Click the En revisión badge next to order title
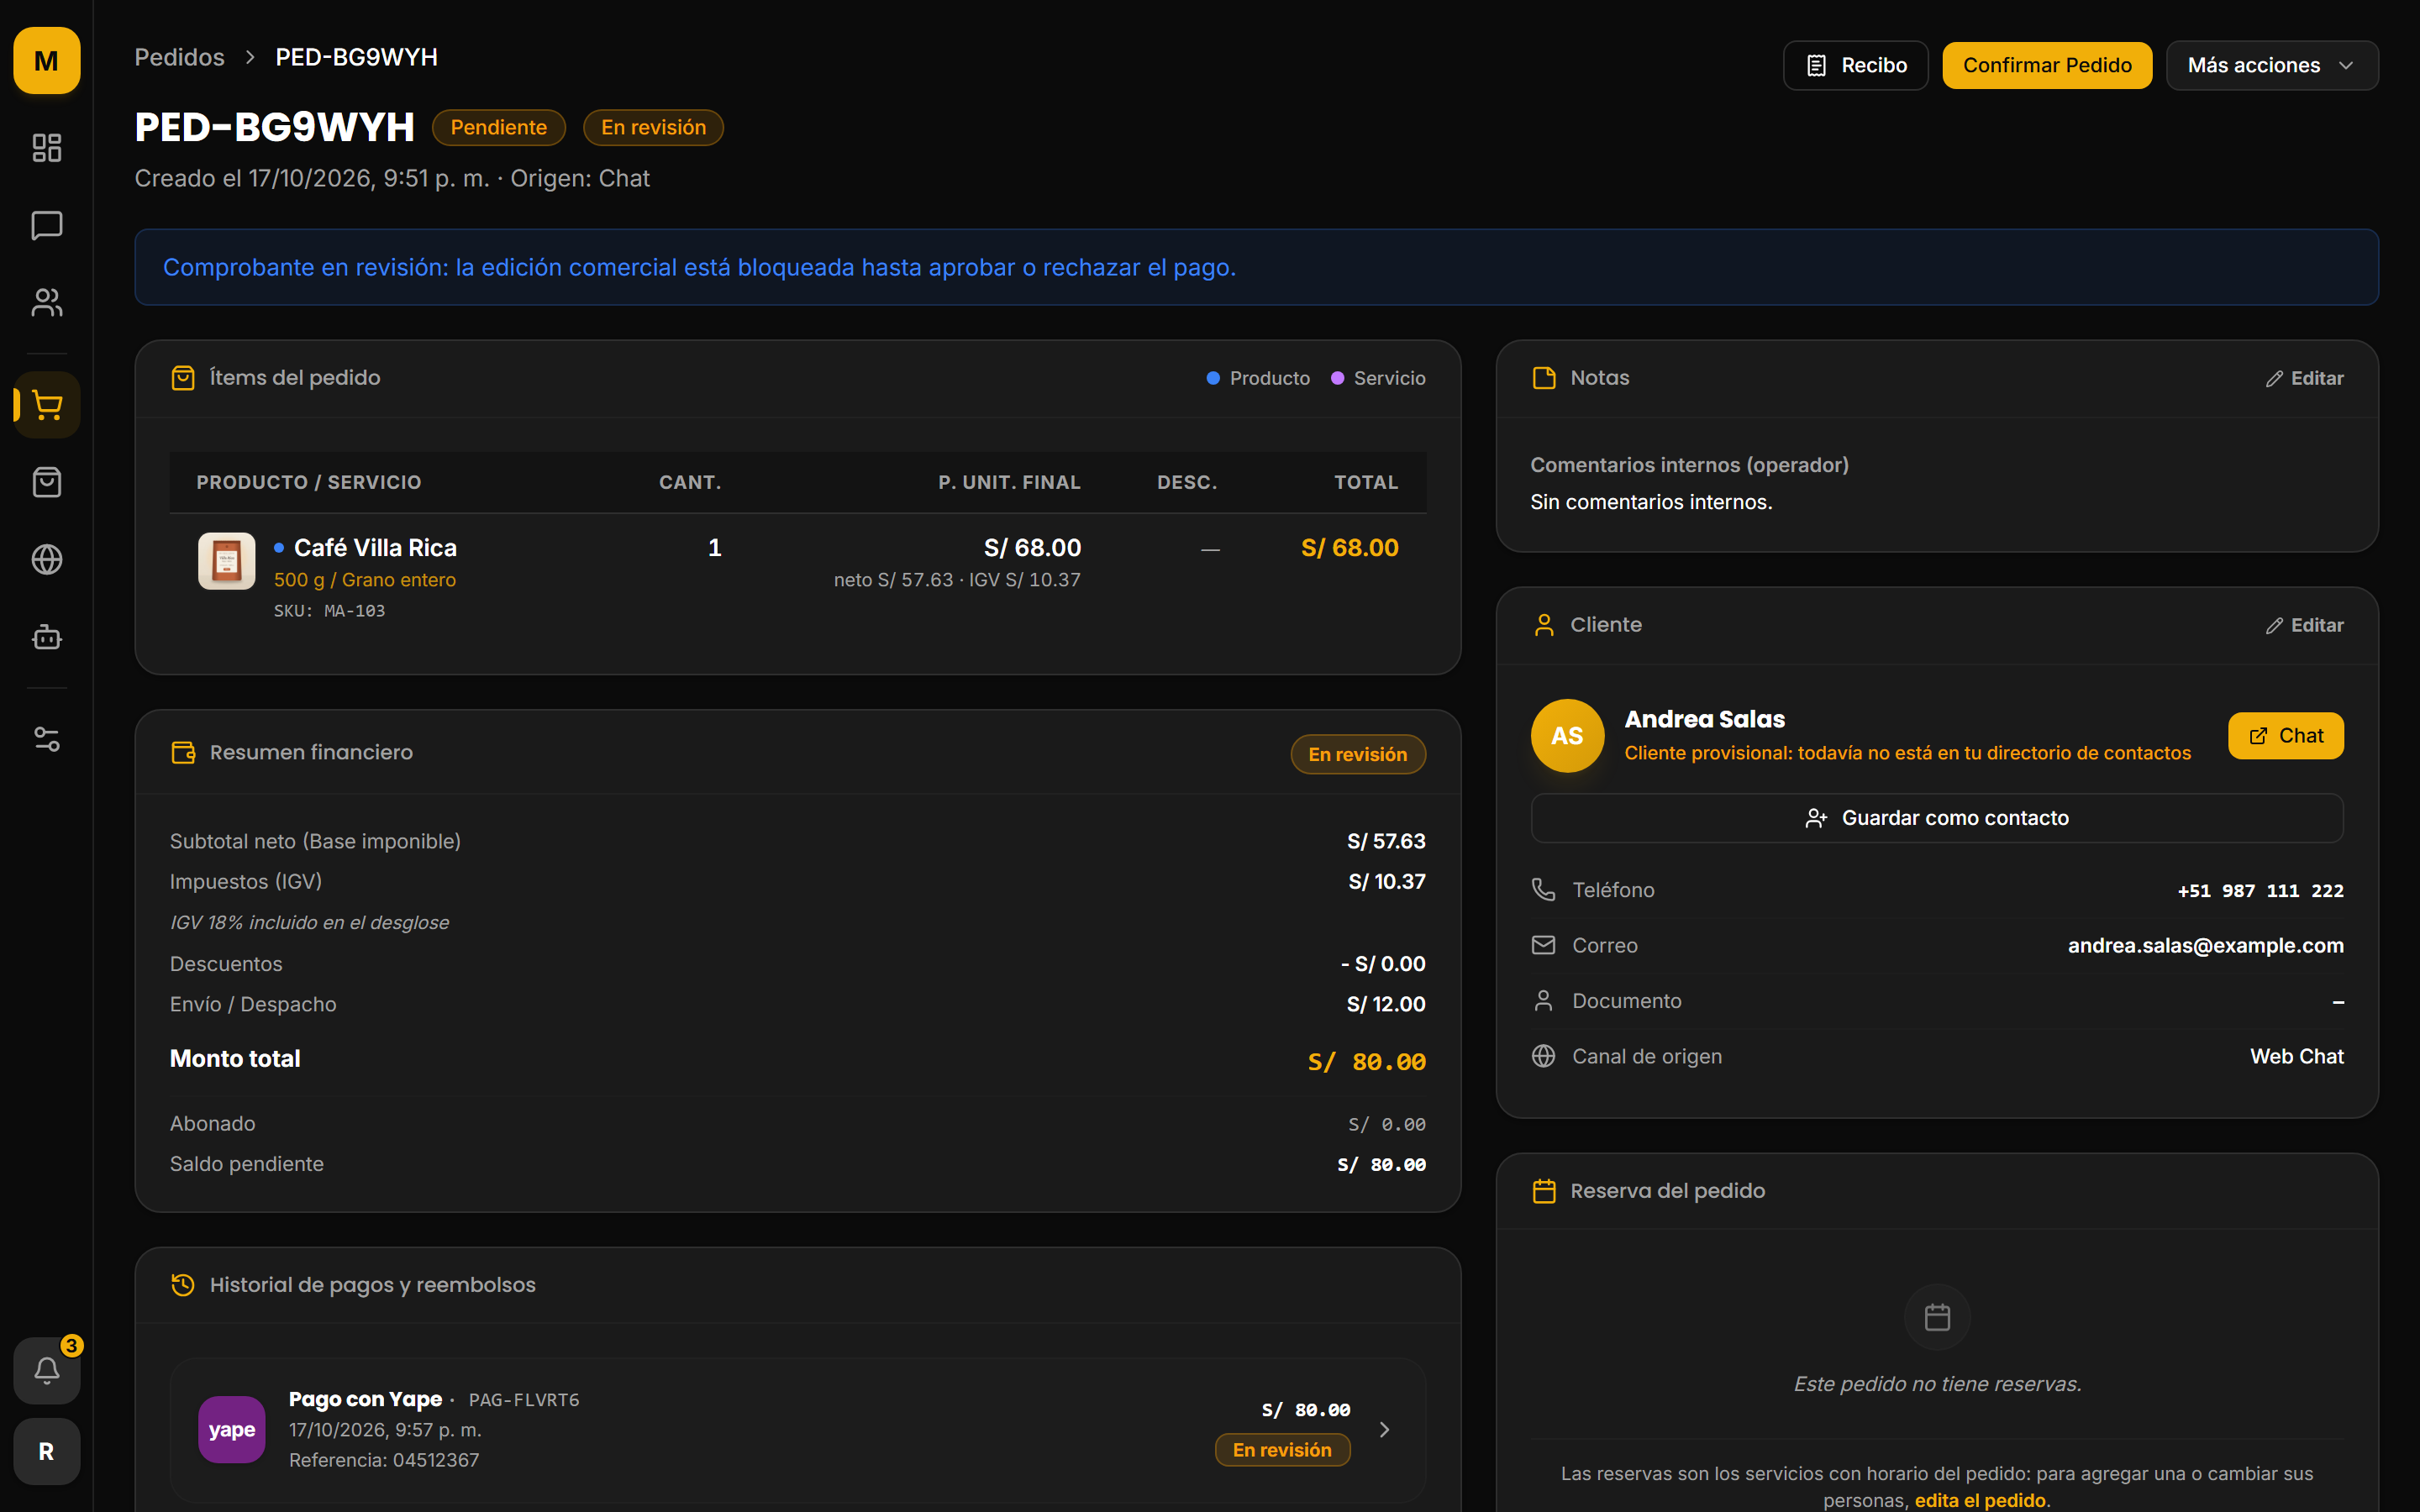 click(653, 127)
